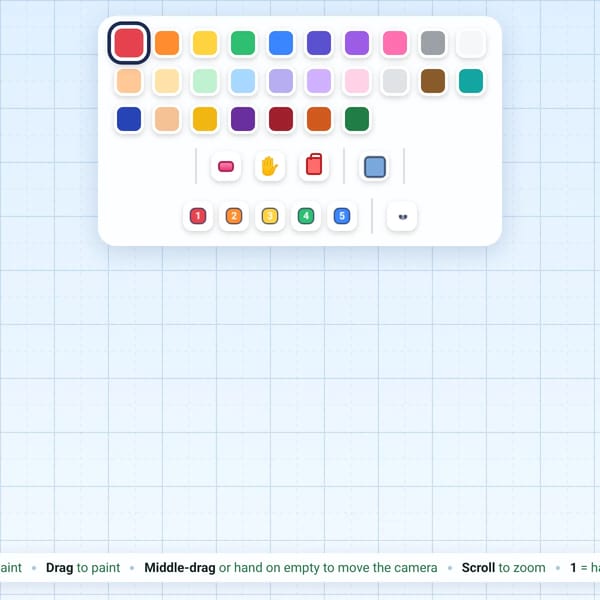Image resolution: width=600 pixels, height=600 pixels.
Task: Pick the light gray pastel swatch
Action: (395, 81)
